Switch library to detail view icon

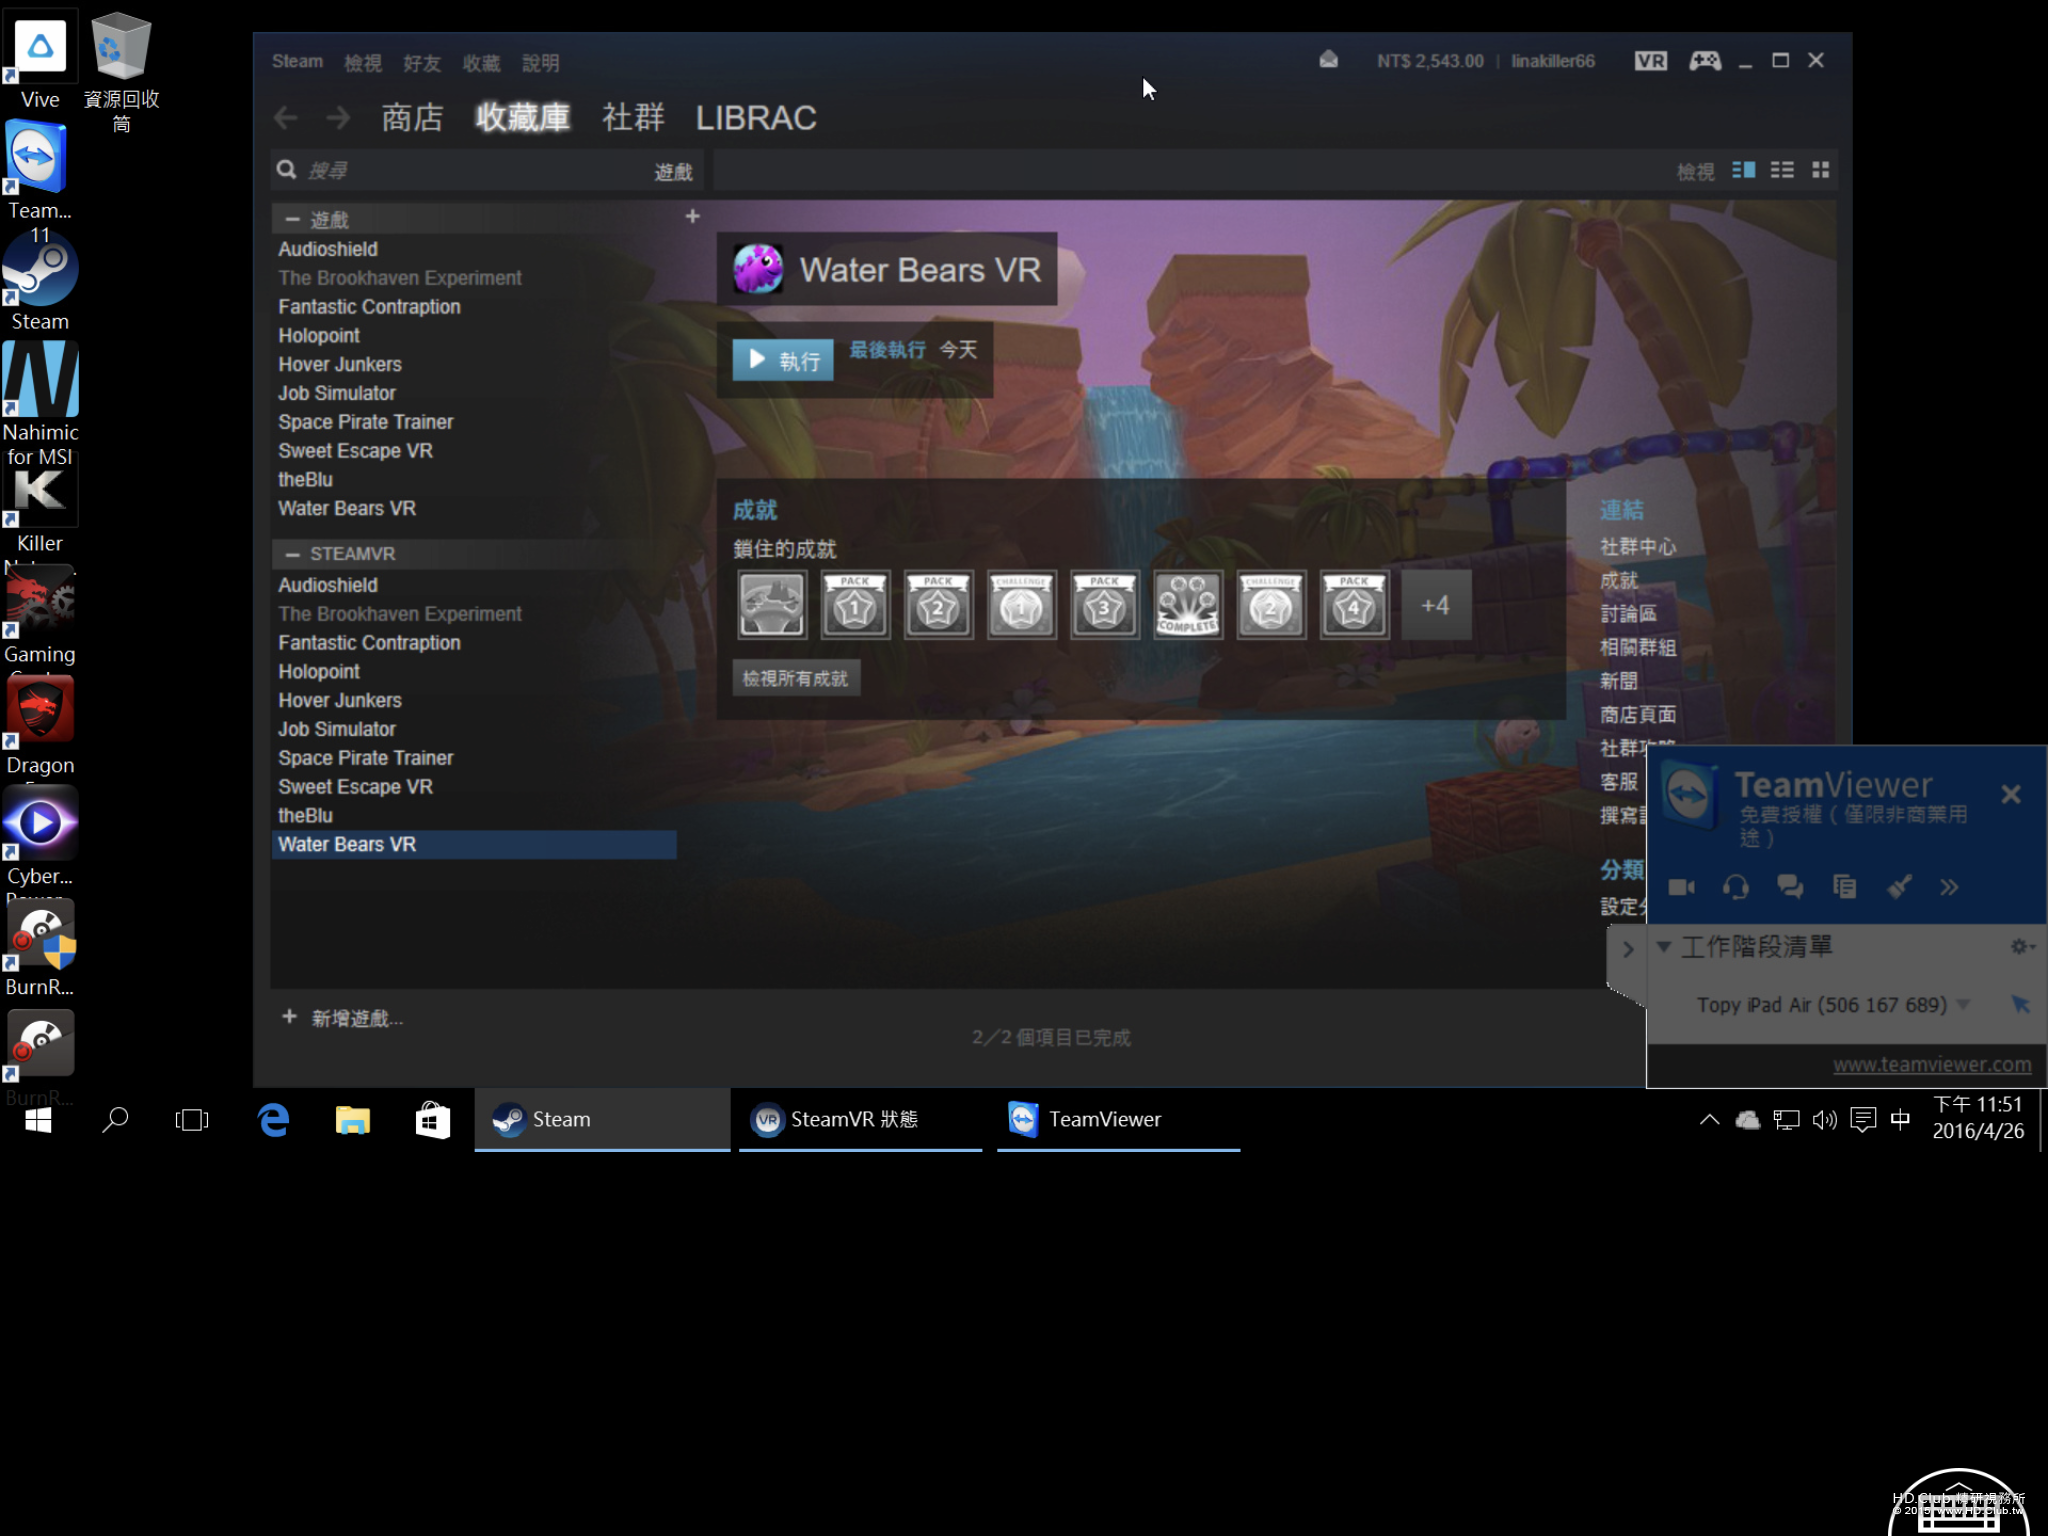click(x=1743, y=170)
